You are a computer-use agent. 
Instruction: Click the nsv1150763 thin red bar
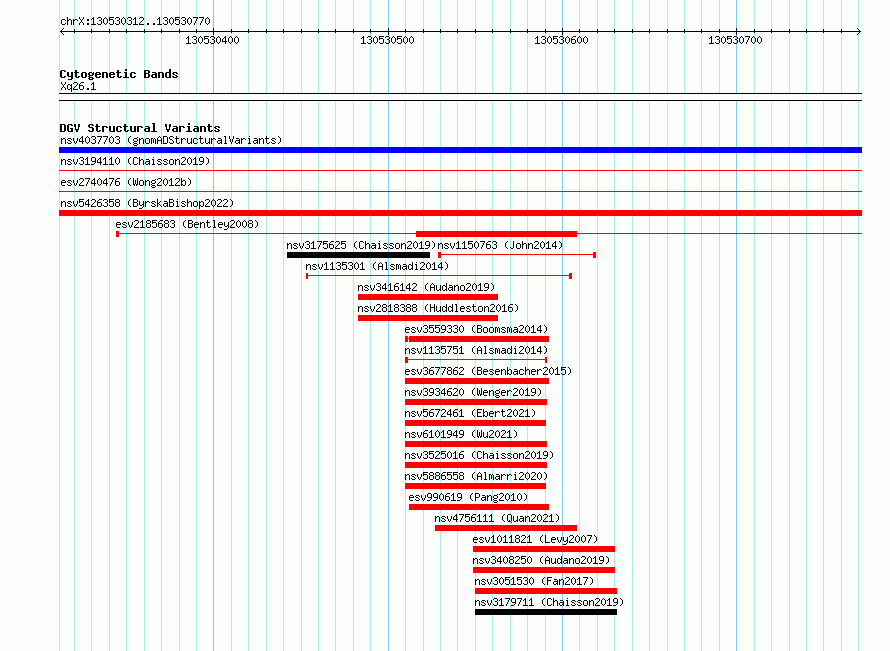coord(517,255)
